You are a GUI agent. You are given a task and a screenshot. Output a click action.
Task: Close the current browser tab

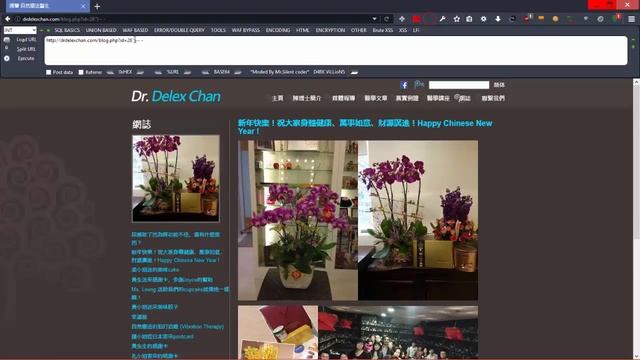click(x=83, y=6)
